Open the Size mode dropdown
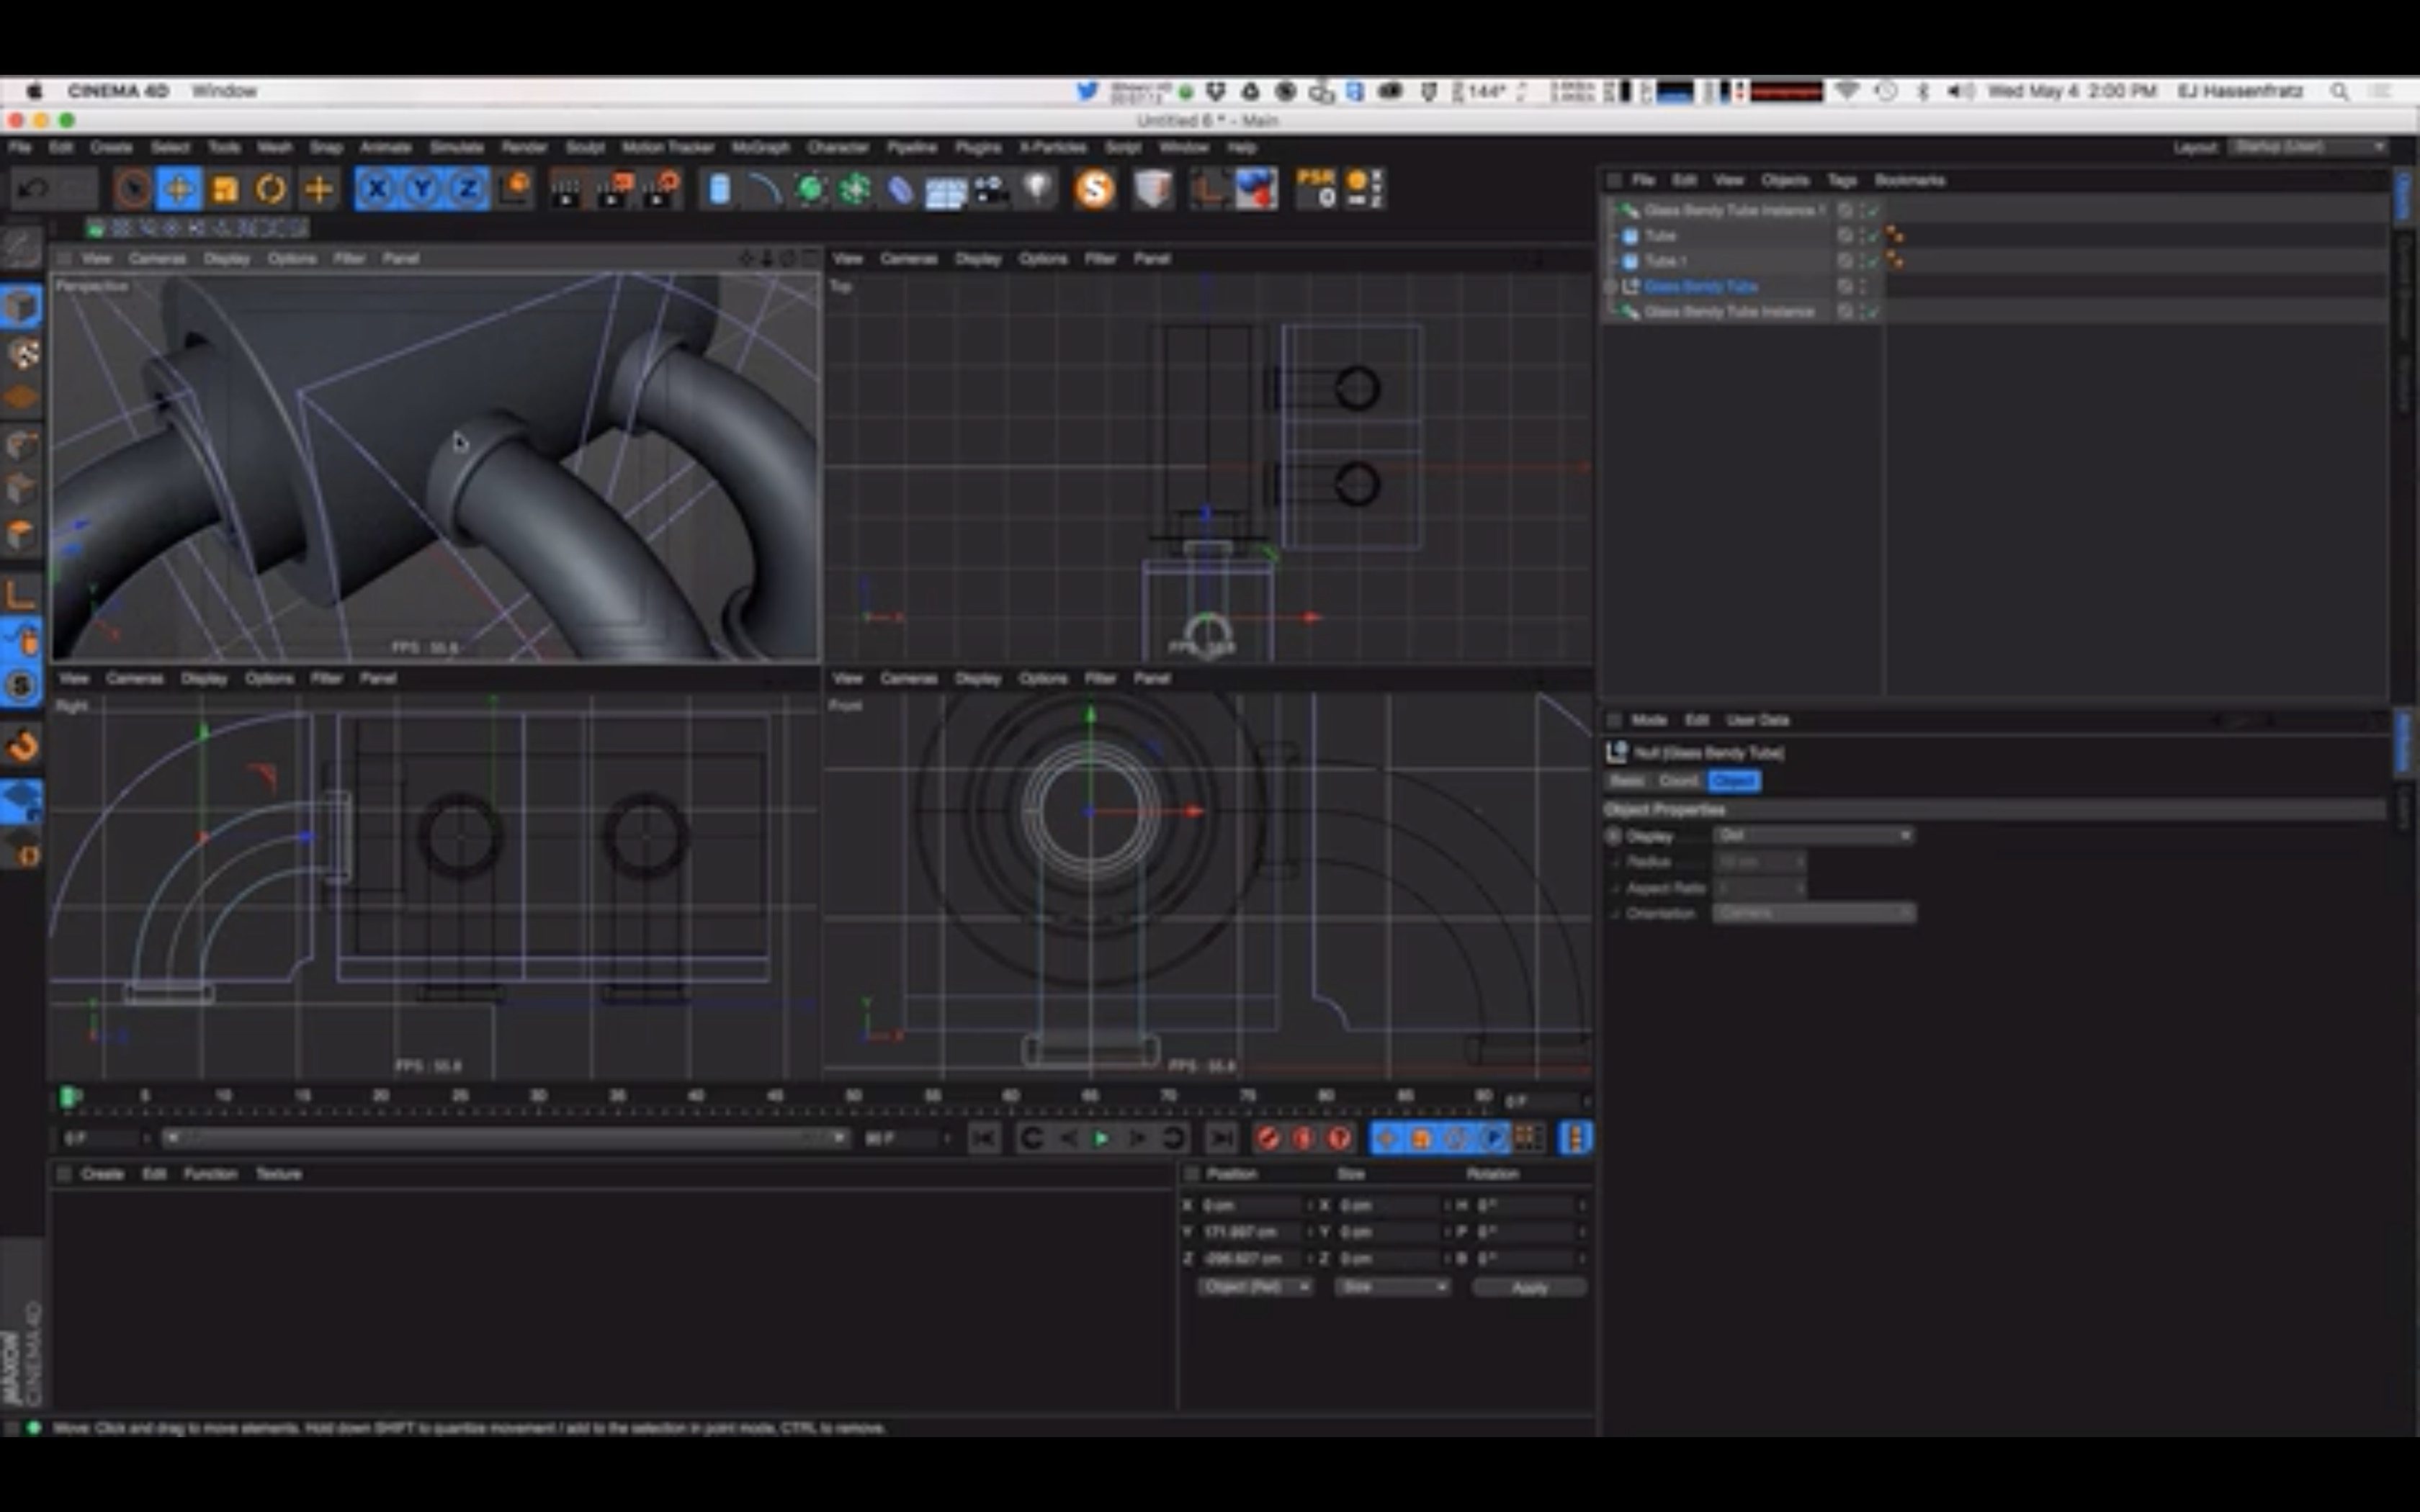The height and width of the screenshot is (1512, 2420). point(1392,1287)
